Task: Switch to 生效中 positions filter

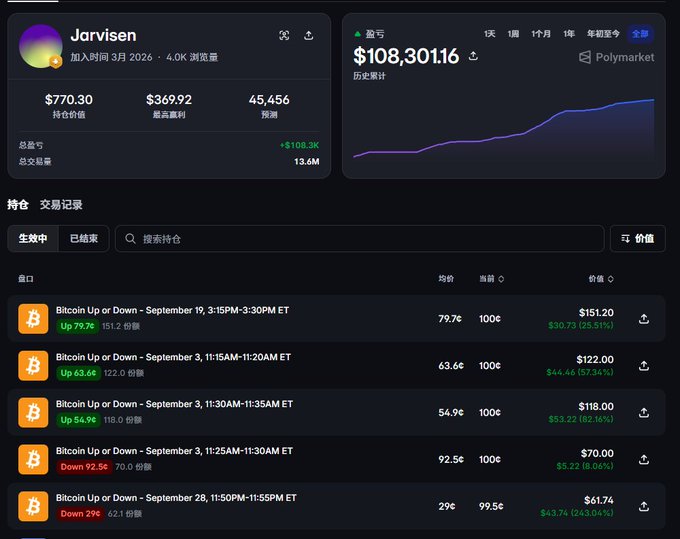Action: pos(33,238)
